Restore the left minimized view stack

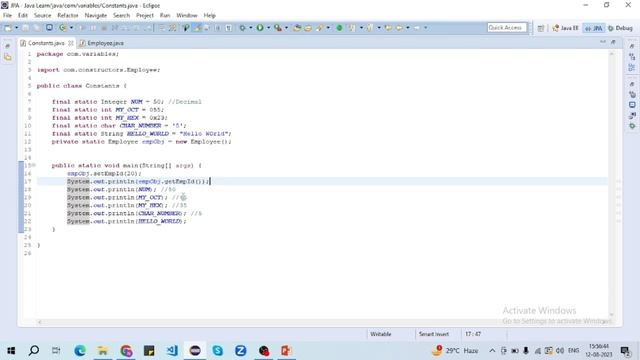(7, 46)
